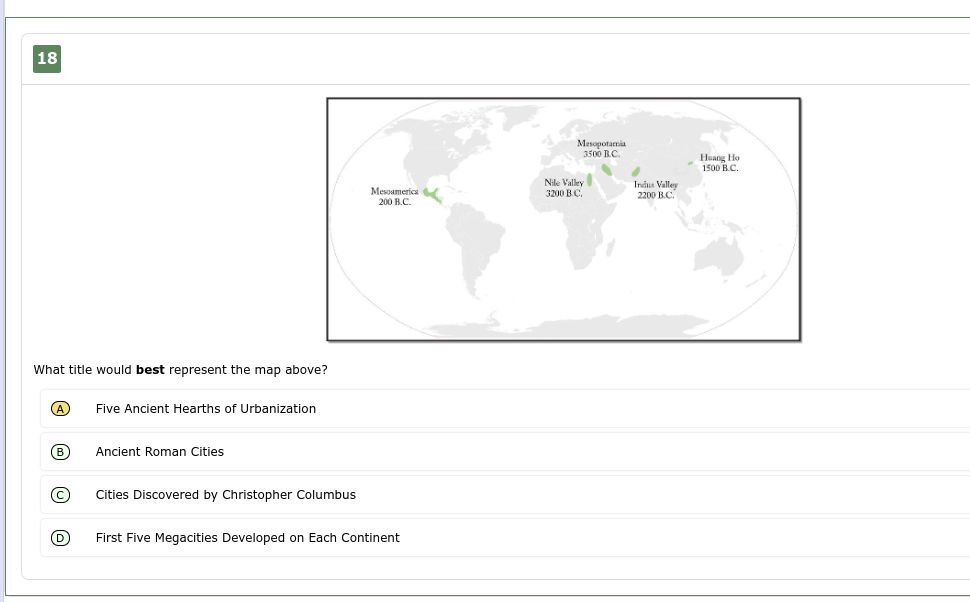Select answer choice A radio button
The height and width of the screenshot is (602, 970).
coord(60,409)
